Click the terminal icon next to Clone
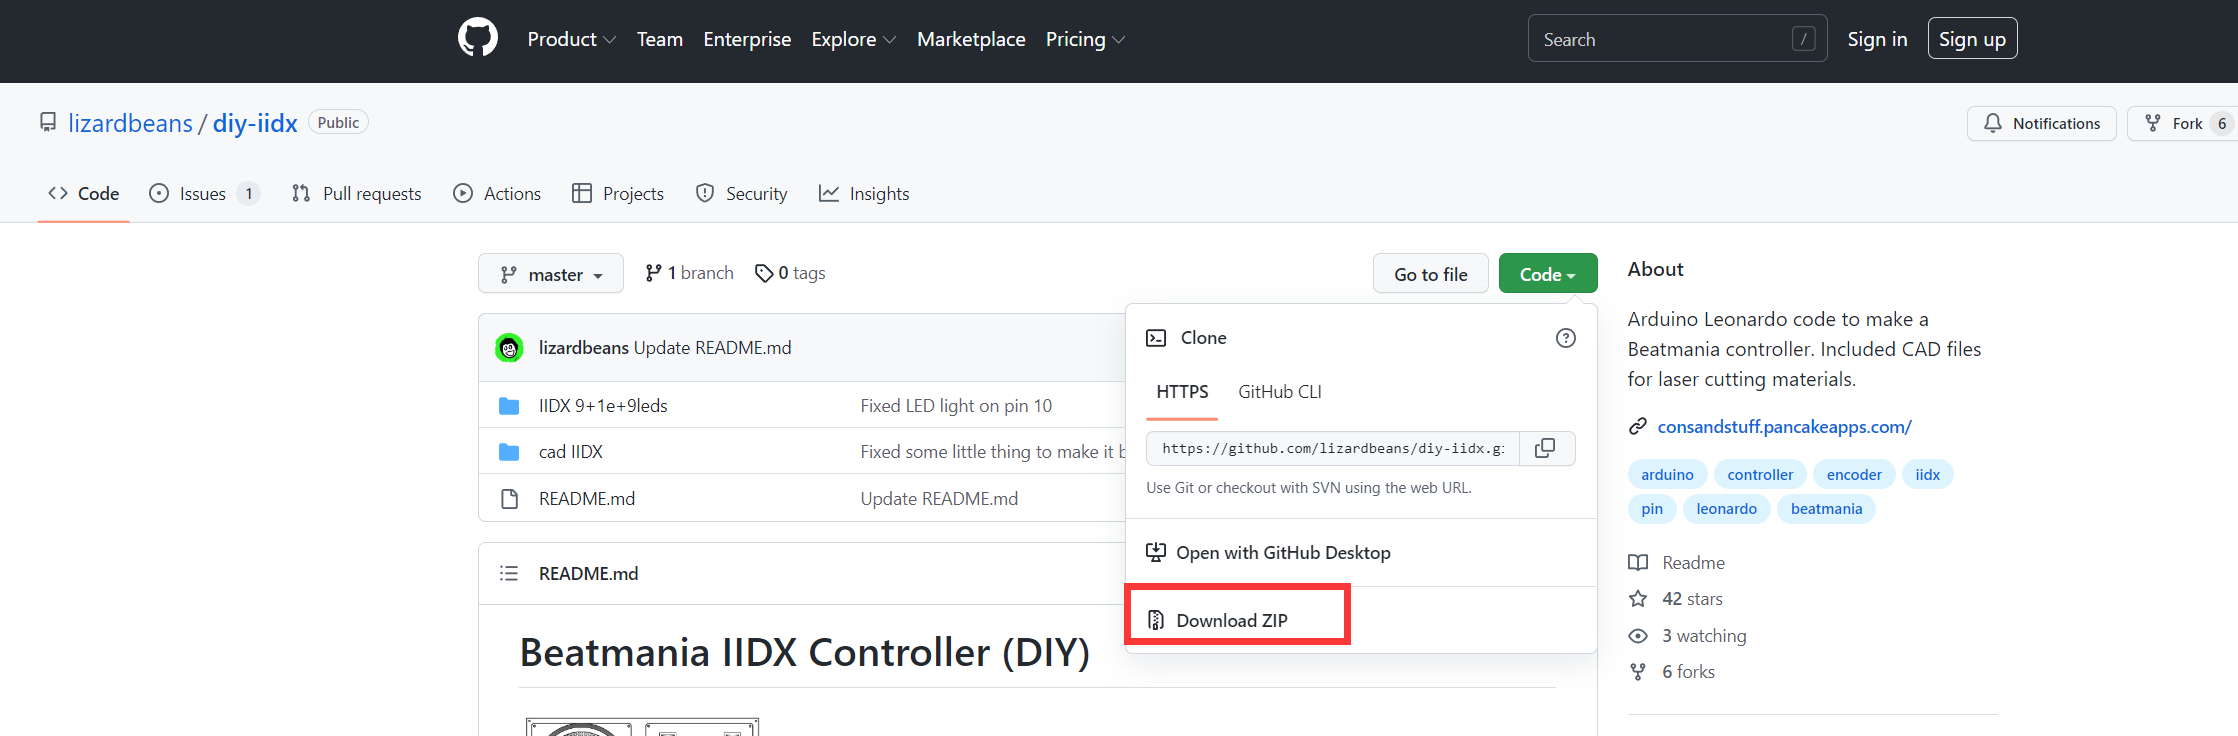Image resolution: width=2238 pixels, height=736 pixels. click(x=1156, y=338)
